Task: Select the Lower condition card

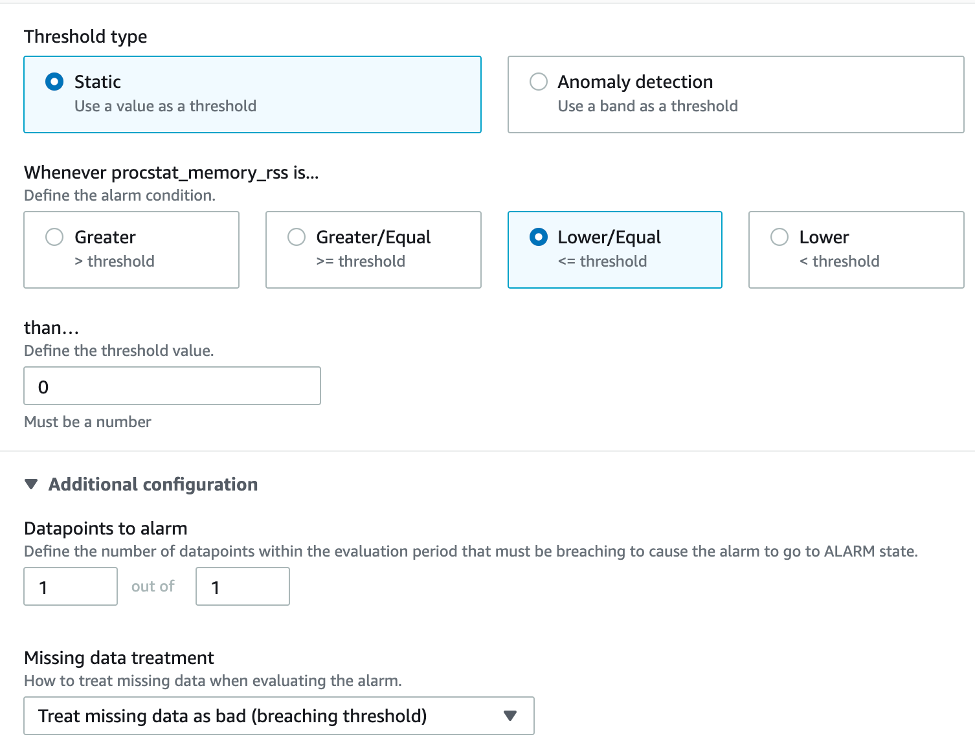Action: tap(856, 249)
